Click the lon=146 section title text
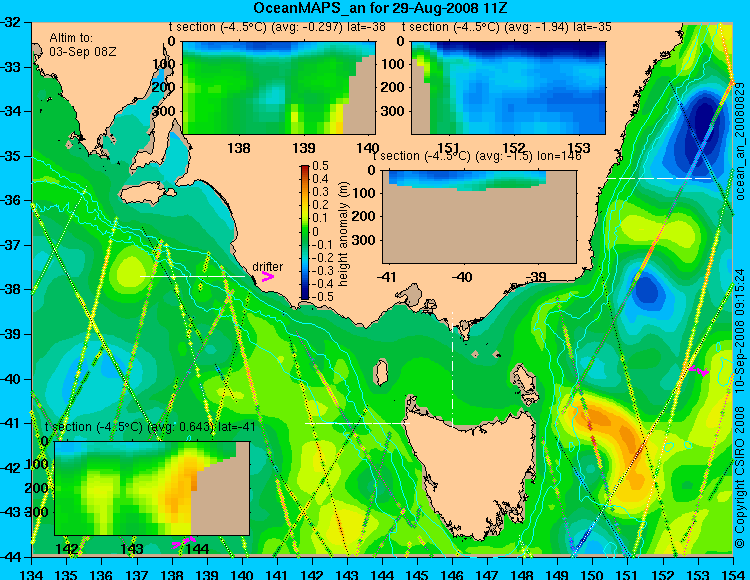Screen dimensions: 750x580 (477, 156)
